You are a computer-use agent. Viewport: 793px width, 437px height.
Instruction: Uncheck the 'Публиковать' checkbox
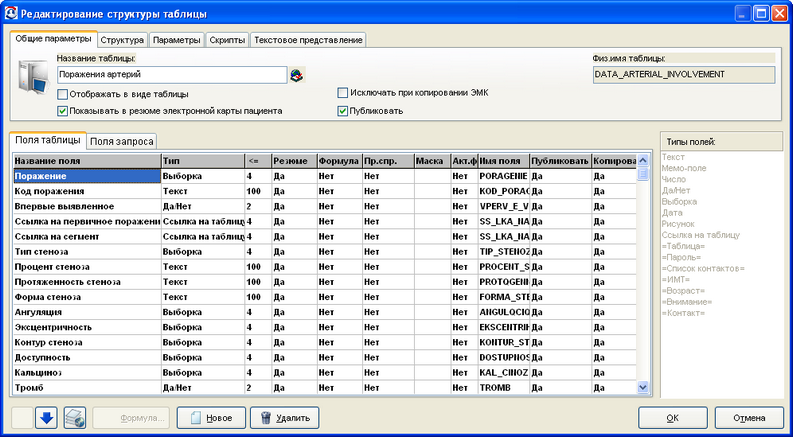pyautogui.click(x=342, y=111)
